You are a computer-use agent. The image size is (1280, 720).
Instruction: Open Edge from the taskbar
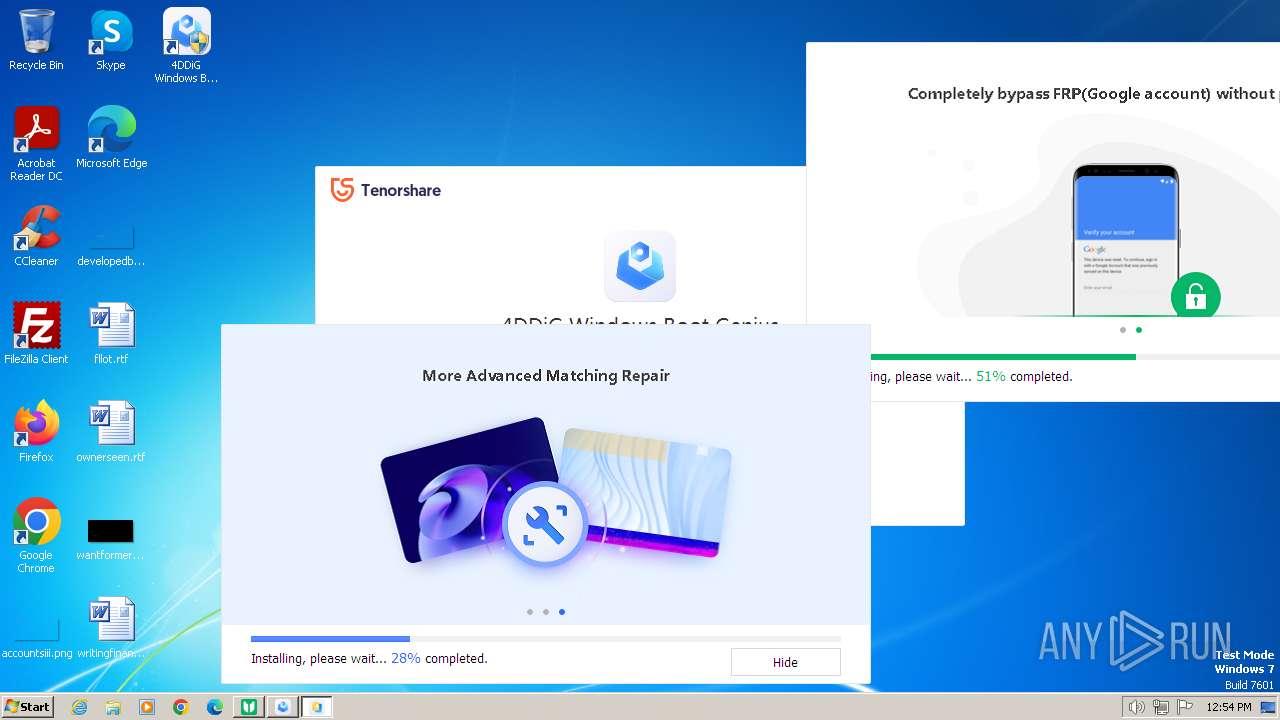pyautogui.click(x=215, y=707)
